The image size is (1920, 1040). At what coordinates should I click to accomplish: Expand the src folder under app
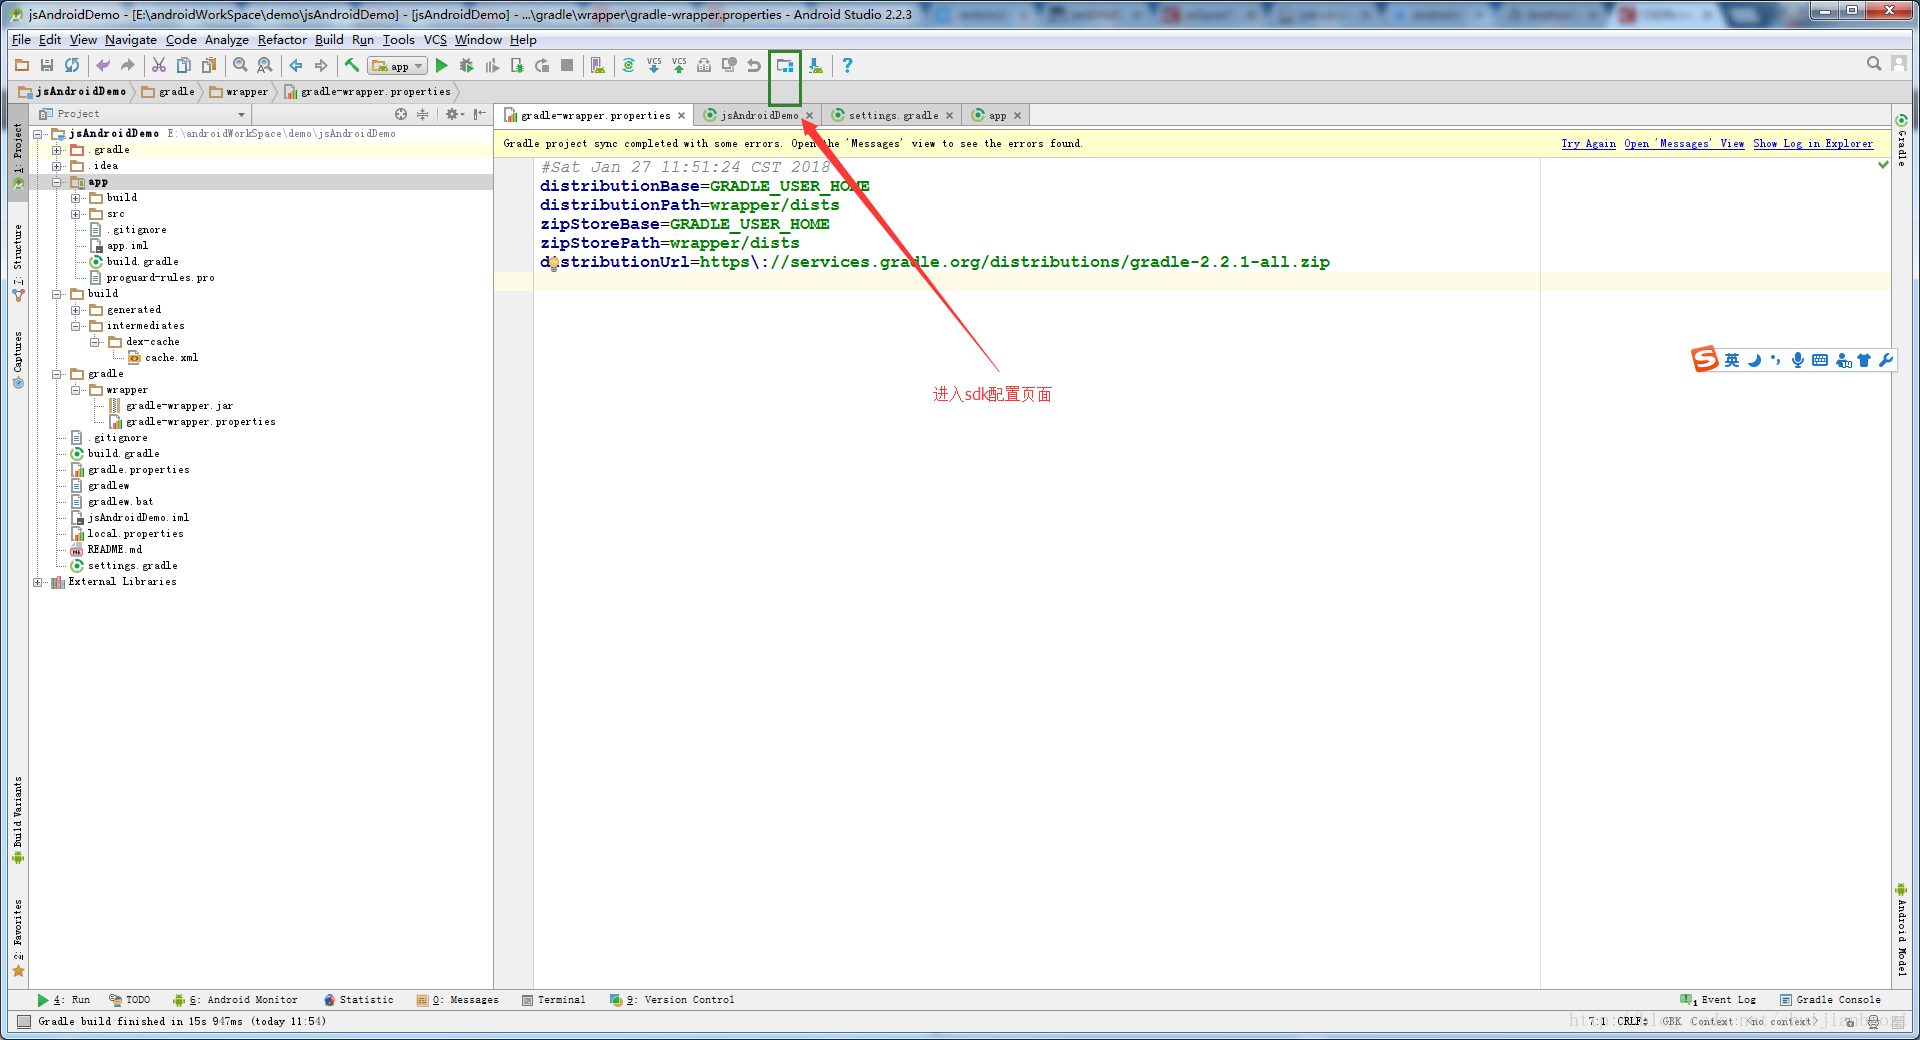pos(76,214)
